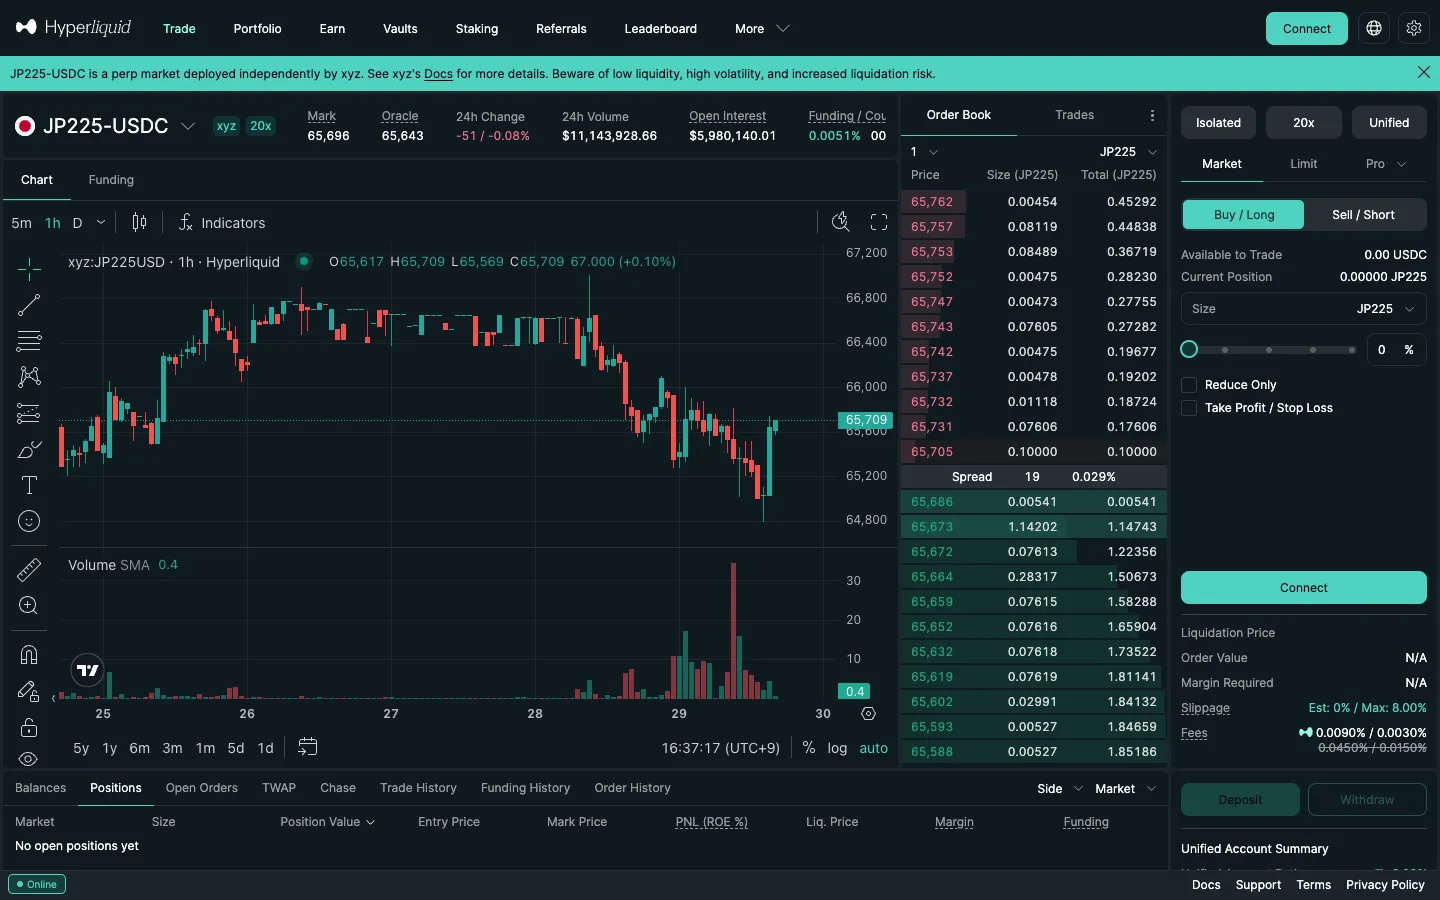Click the Connect button in header
This screenshot has width=1440, height=900.
(x=1307, y=28)
